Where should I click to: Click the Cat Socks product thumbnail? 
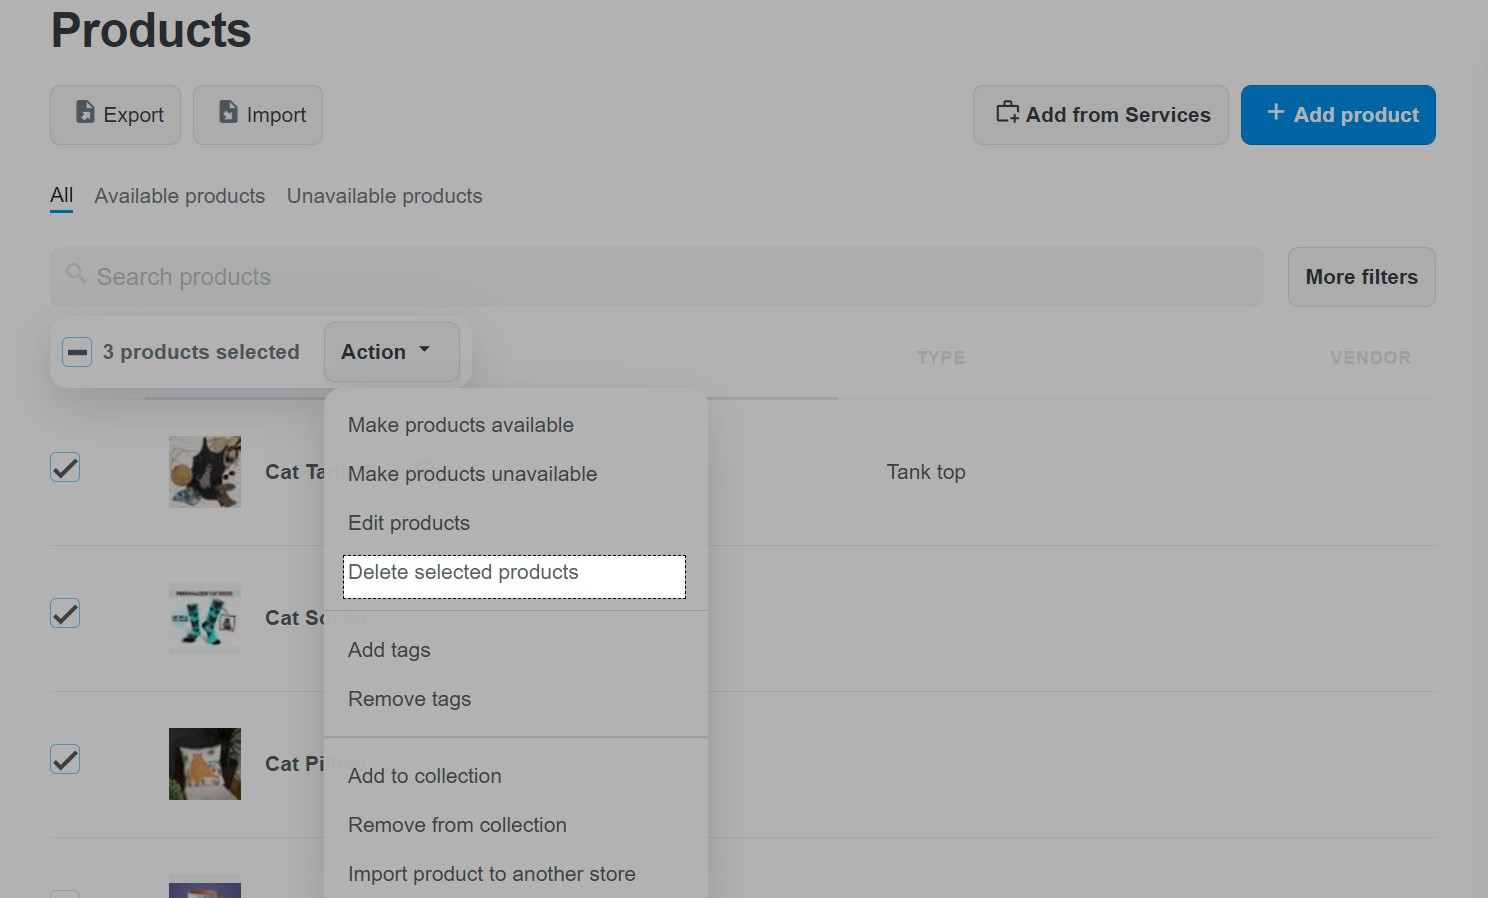[x=204, y=618]
